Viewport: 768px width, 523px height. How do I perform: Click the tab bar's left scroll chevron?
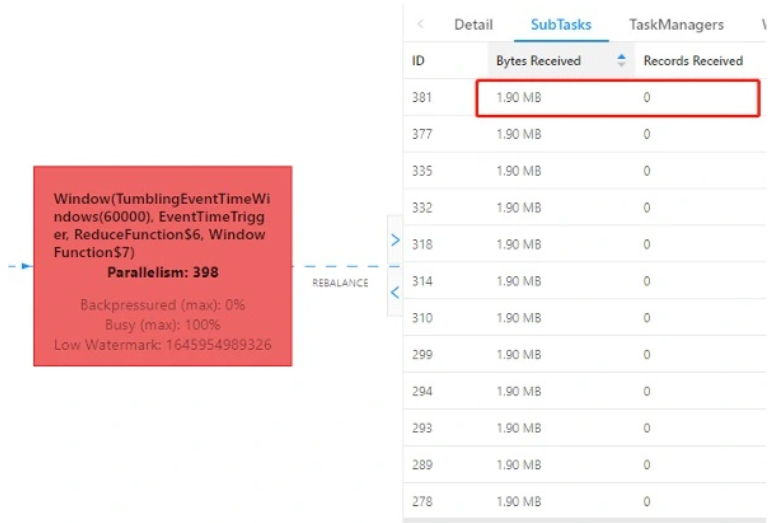420,24
